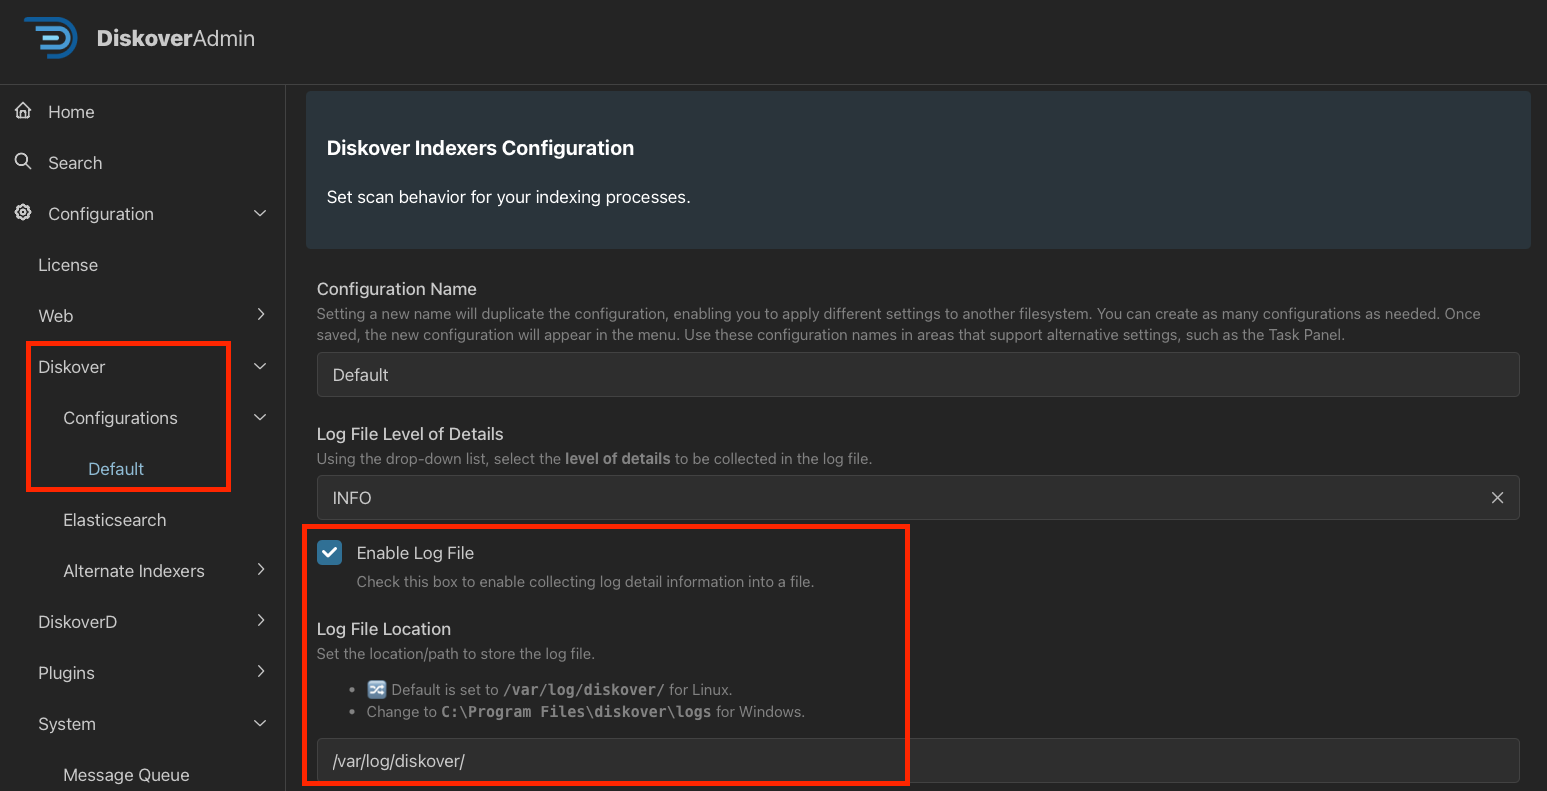This screenshot has width=1547, height=791.
Task: Uncheck the Enable Log File checkbox
Action: coord(329,552)
